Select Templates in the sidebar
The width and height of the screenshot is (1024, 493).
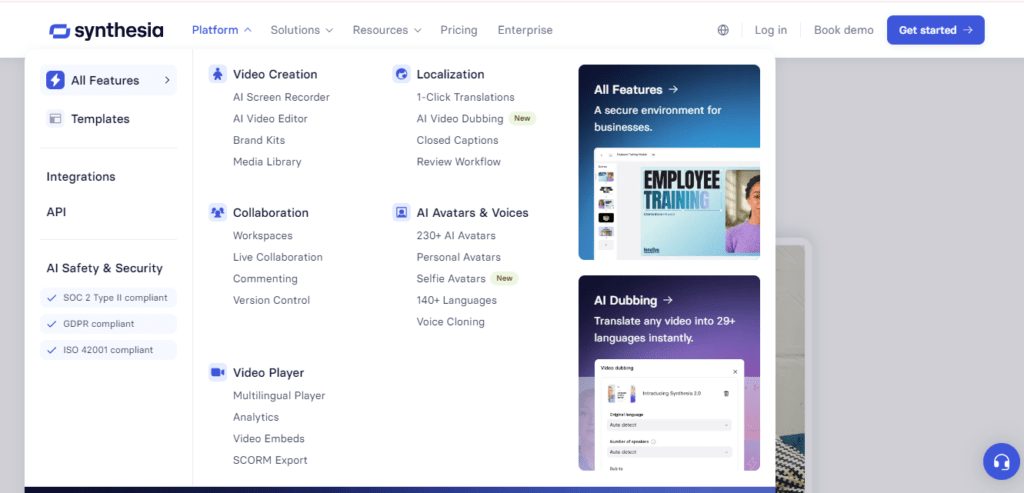(x=108, y=119)
